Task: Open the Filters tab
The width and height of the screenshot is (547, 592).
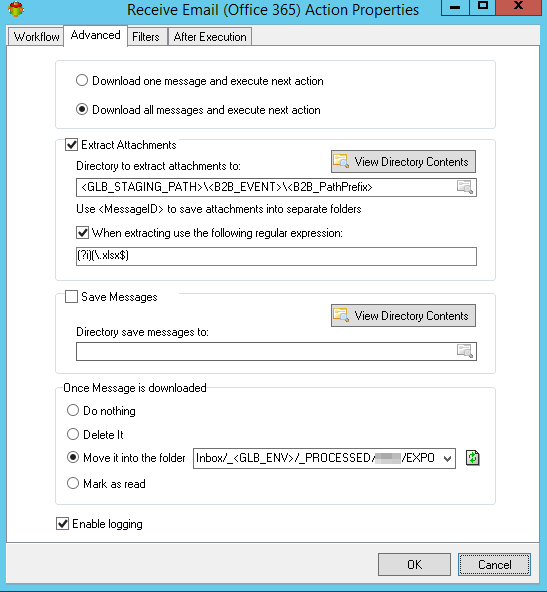Action: (x=146, y=37)
